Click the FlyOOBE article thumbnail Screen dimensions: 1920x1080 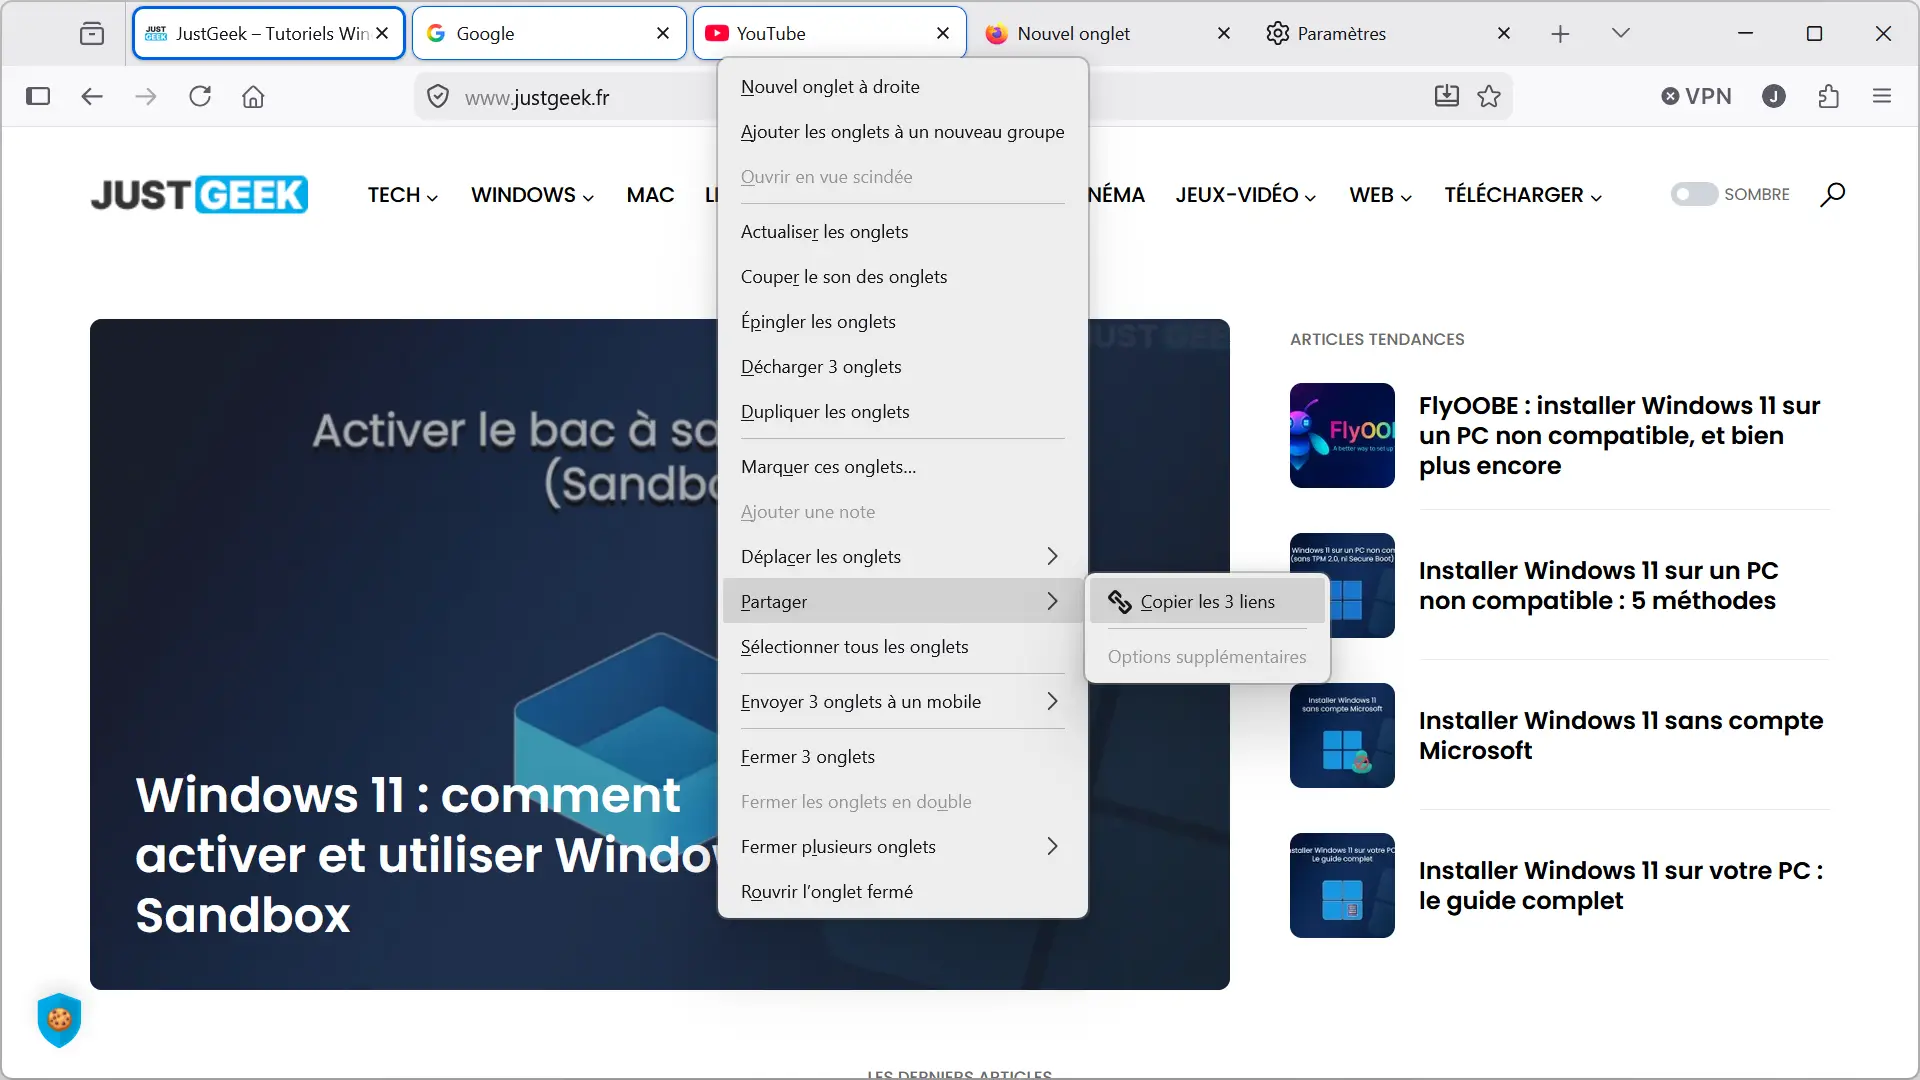pos(1342,435)
